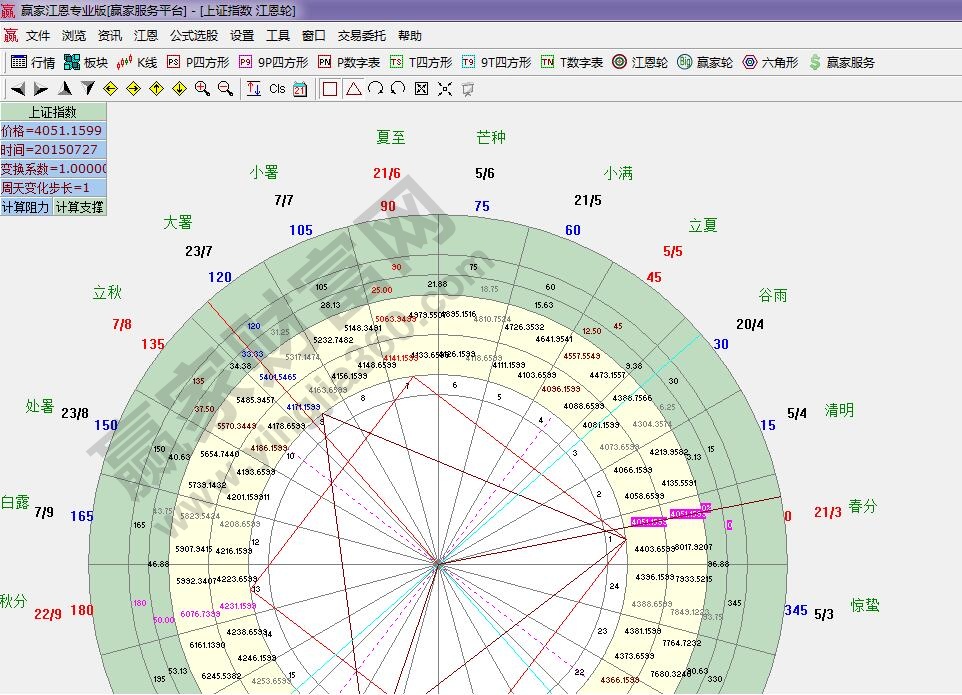Viewport: 962px width, 695px height.
Task: Click the yellow left-arrow diamond icon
Action: tap(110, 89)
